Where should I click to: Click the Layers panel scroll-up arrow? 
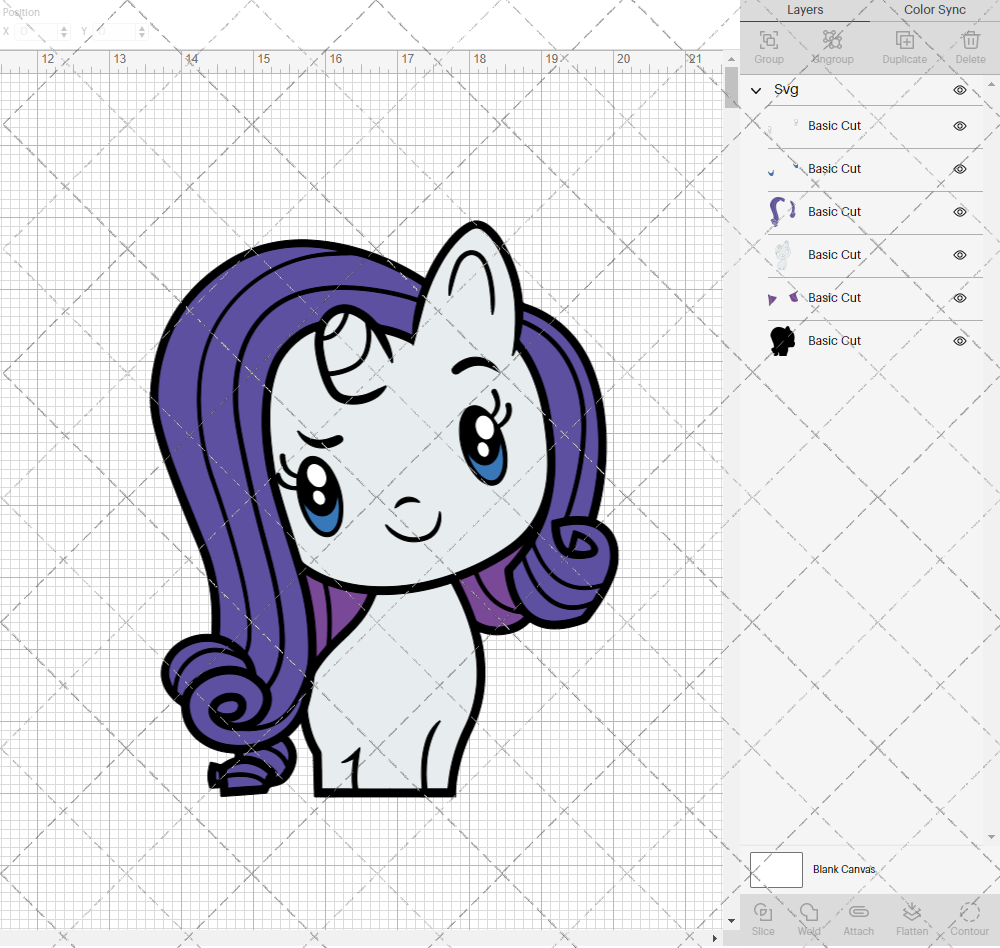pos(990,84)
